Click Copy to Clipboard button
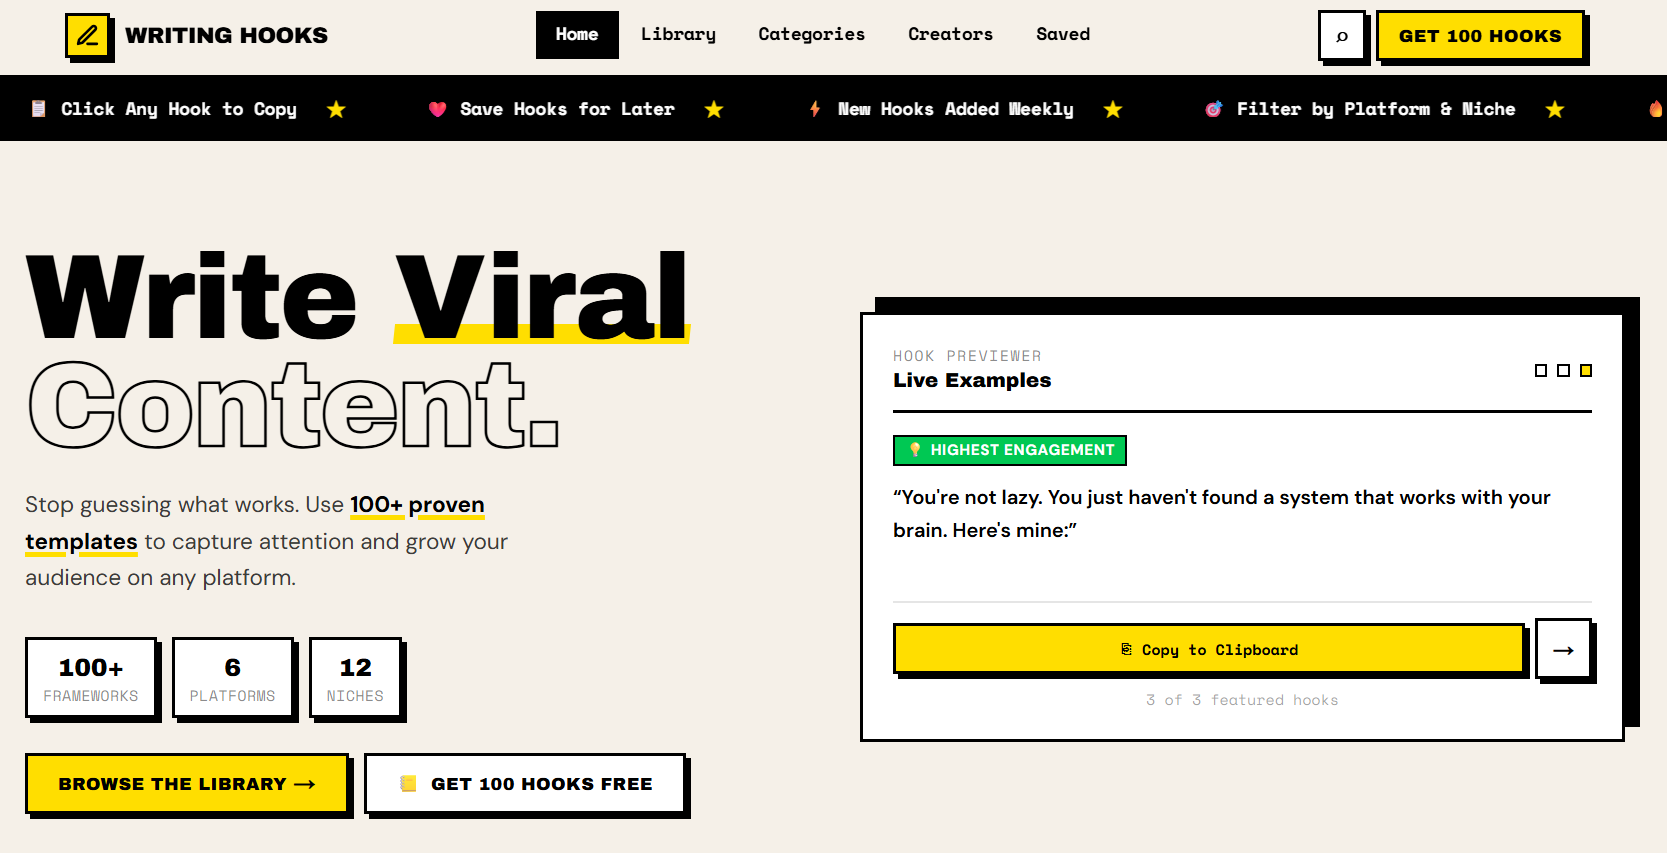 (1208, 649)
